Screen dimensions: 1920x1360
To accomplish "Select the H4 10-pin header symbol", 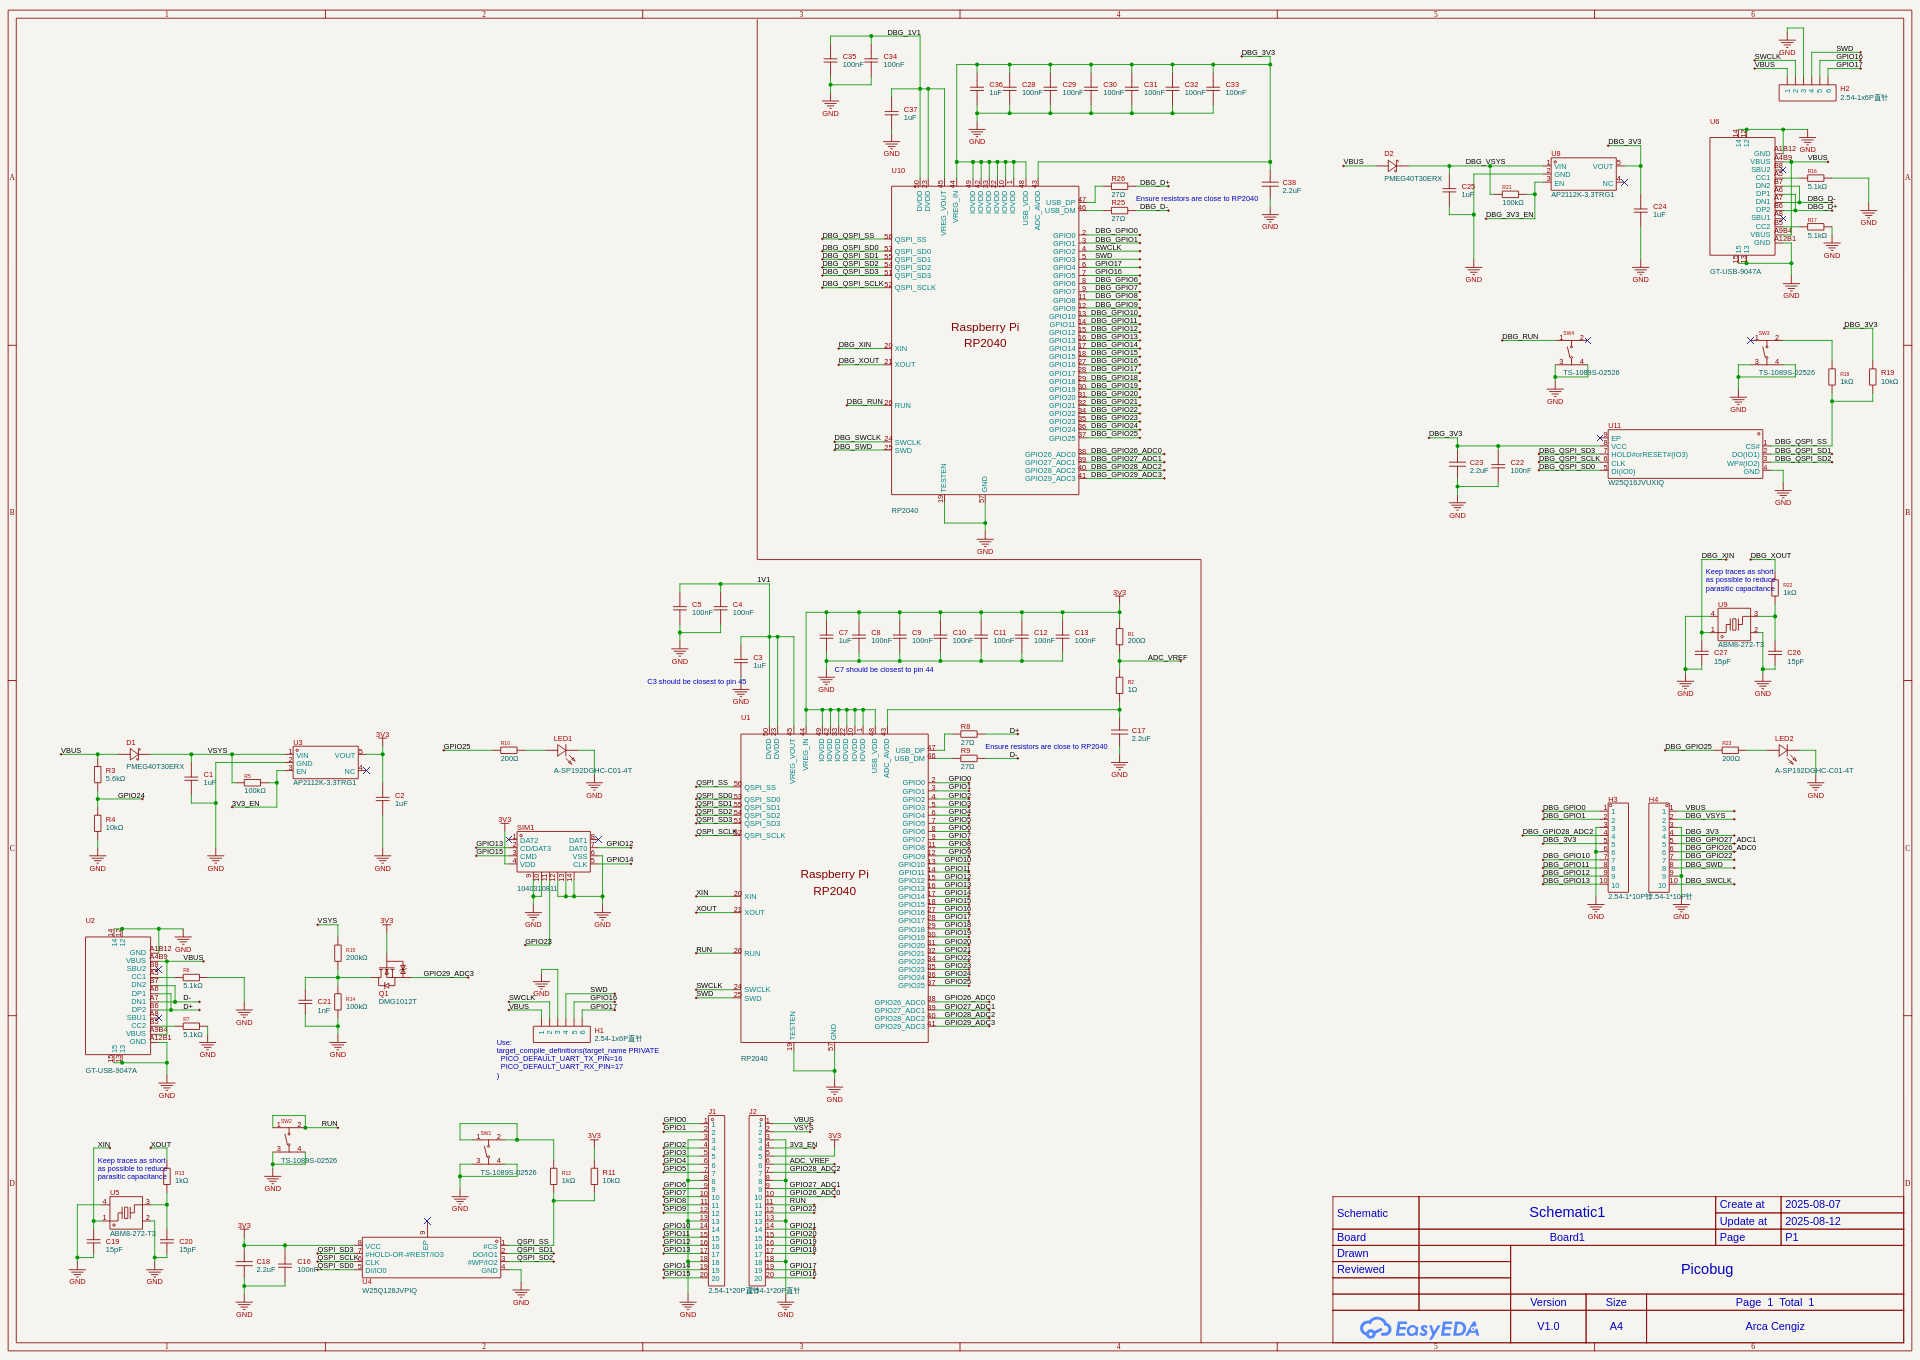I will point(1659,847).
